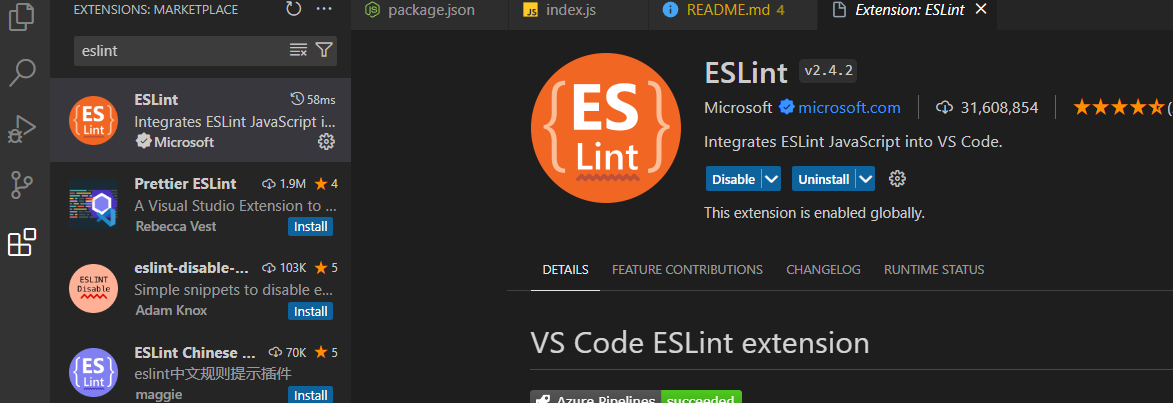Viewport: 1173px width, 403px height.
Task: Open Run and Debug view
Action: (x=22, y=129)
